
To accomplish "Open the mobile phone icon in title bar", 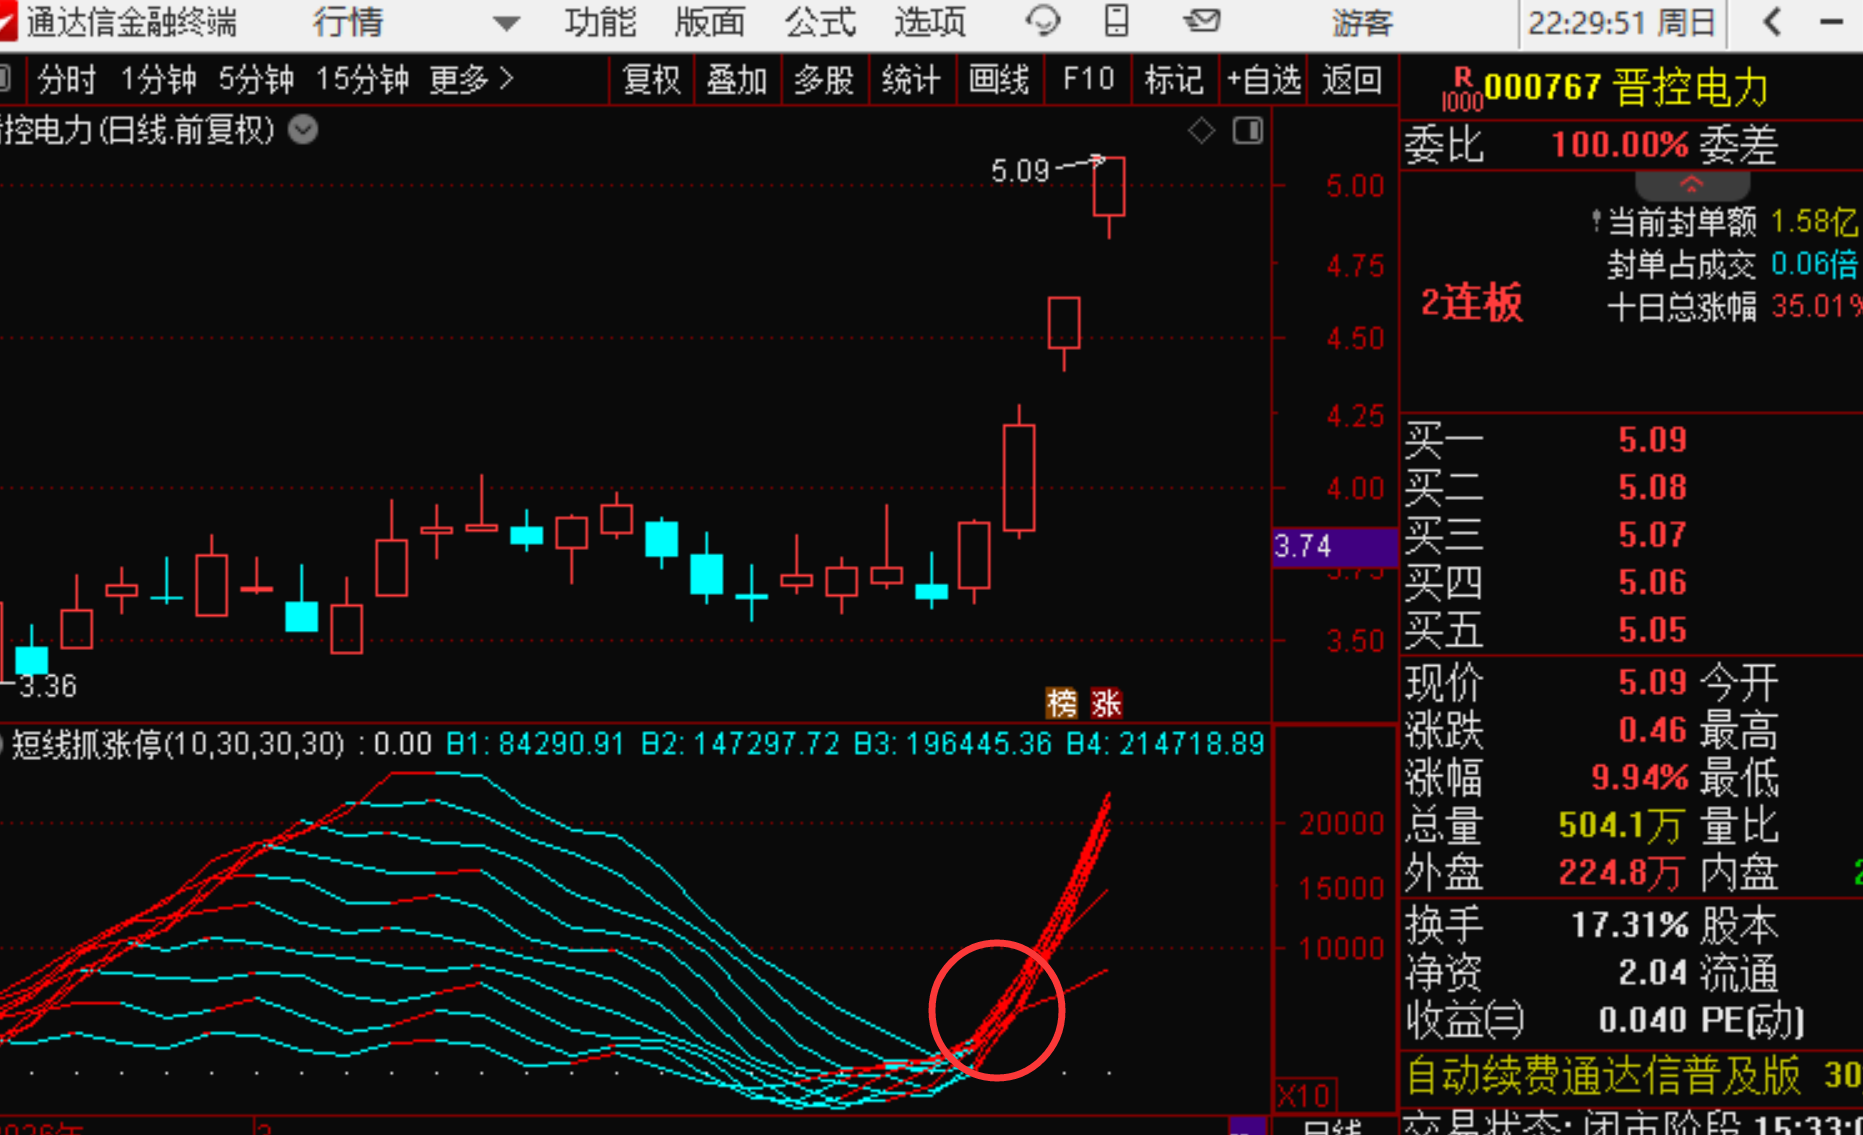I will 1116,21.
